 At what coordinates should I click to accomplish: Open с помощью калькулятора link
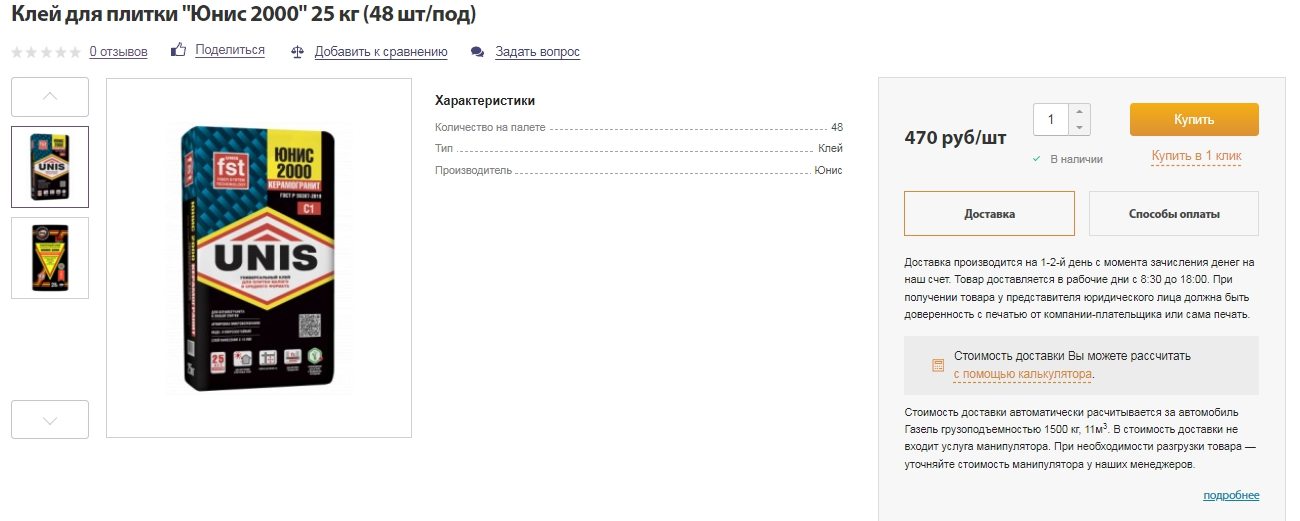point(1022,374)
